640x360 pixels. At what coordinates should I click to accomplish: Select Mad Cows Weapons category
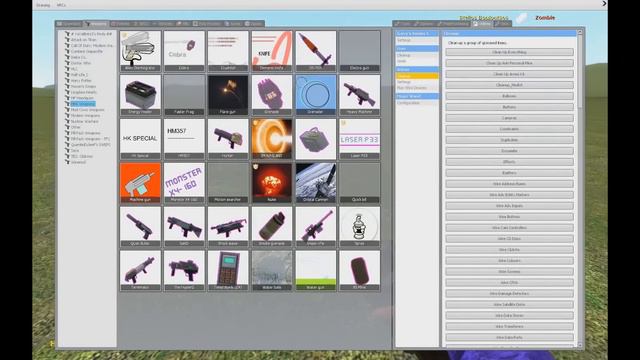(87, 110)
